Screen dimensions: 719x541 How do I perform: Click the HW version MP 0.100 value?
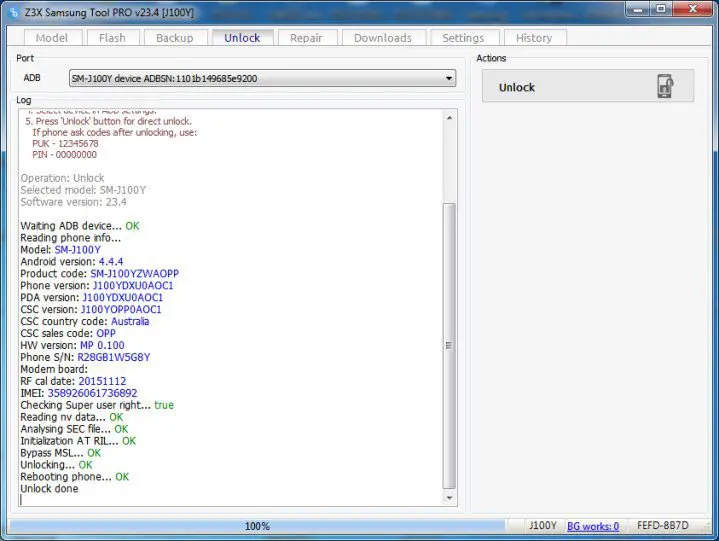(x=102, y=345)
